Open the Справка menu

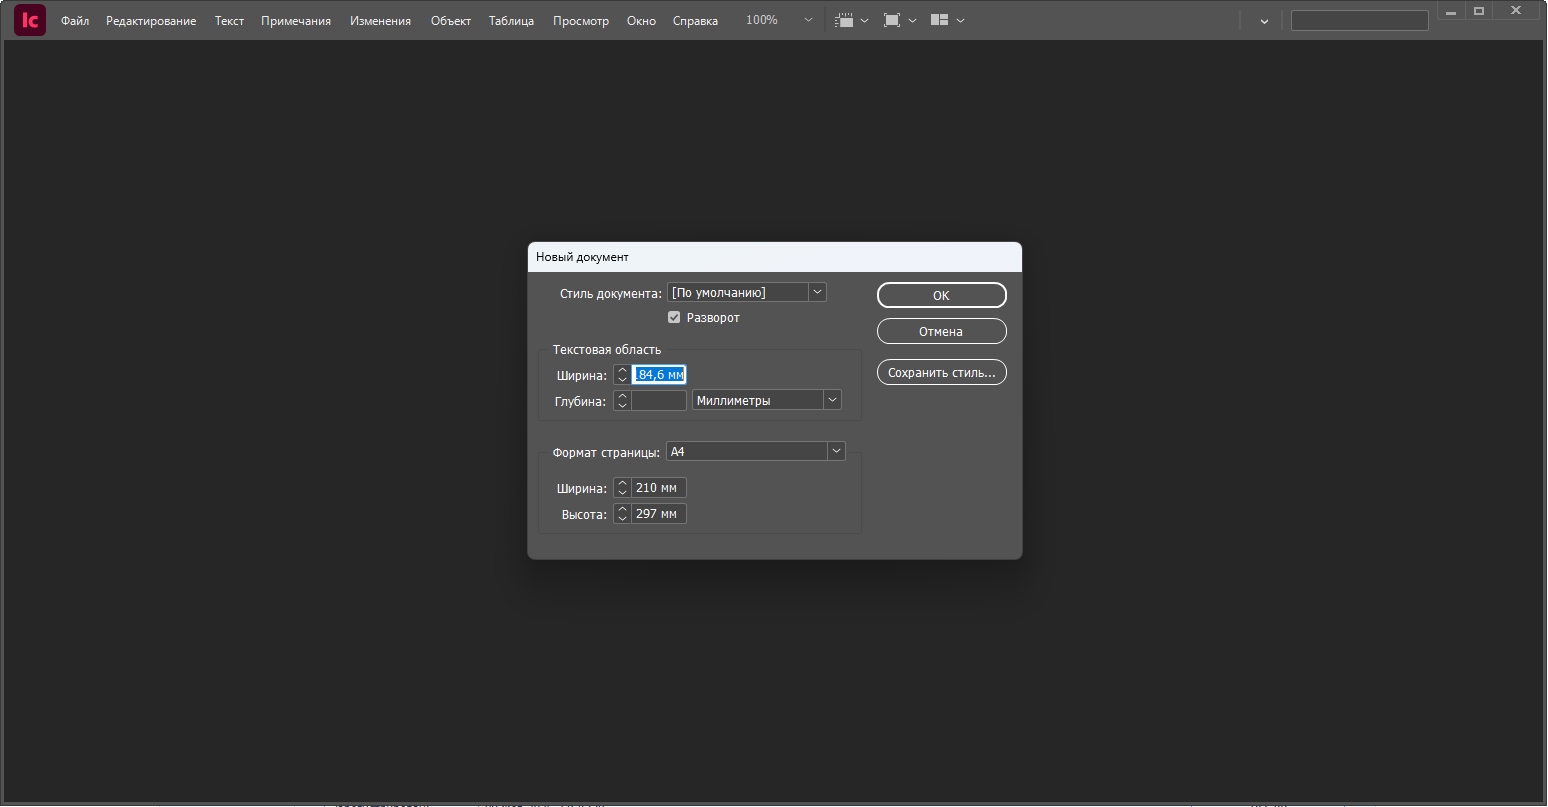(695, 21)
